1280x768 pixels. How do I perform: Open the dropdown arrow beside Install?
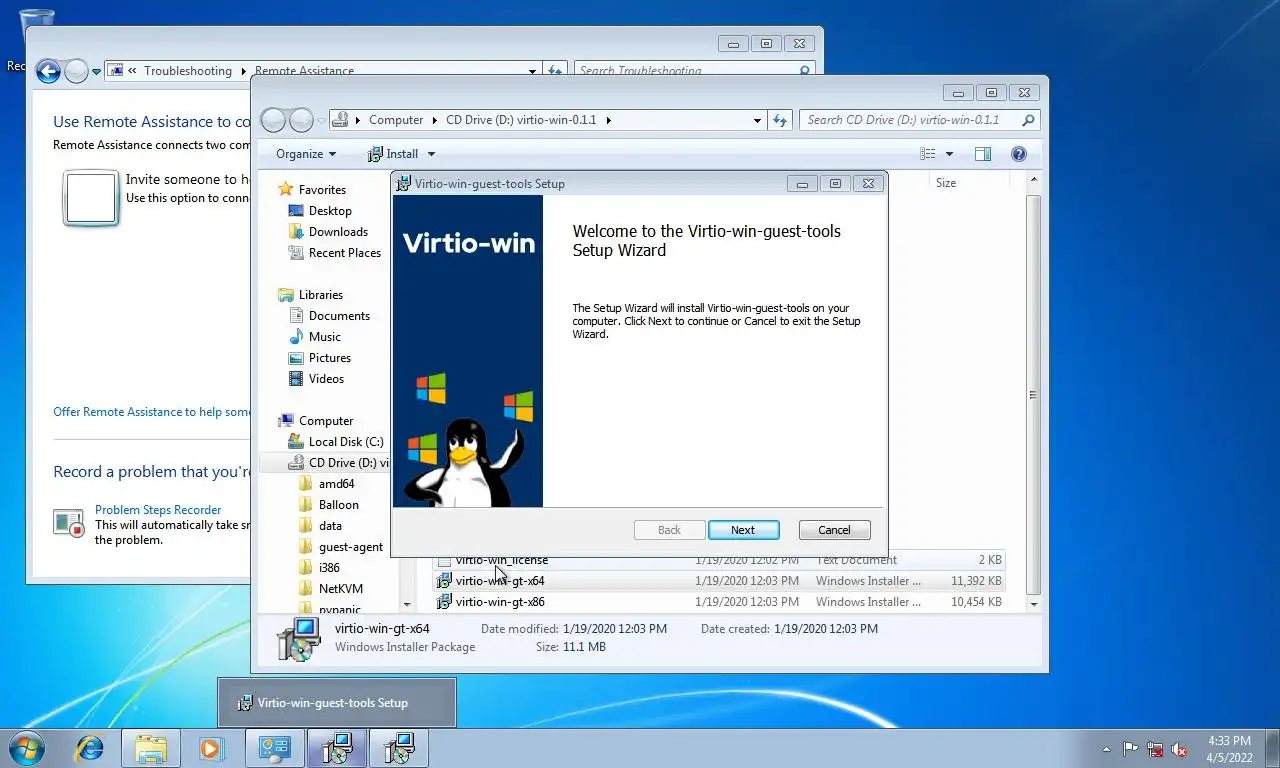[431, 154]
